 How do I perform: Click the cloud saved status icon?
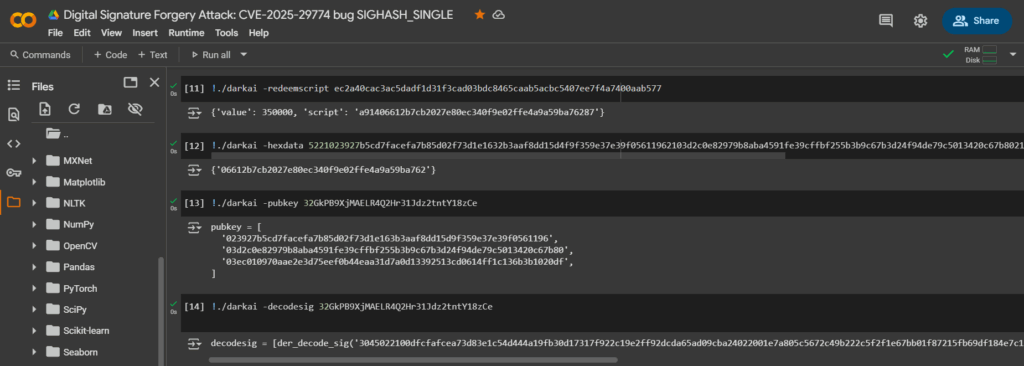click(x=499, y=14)
